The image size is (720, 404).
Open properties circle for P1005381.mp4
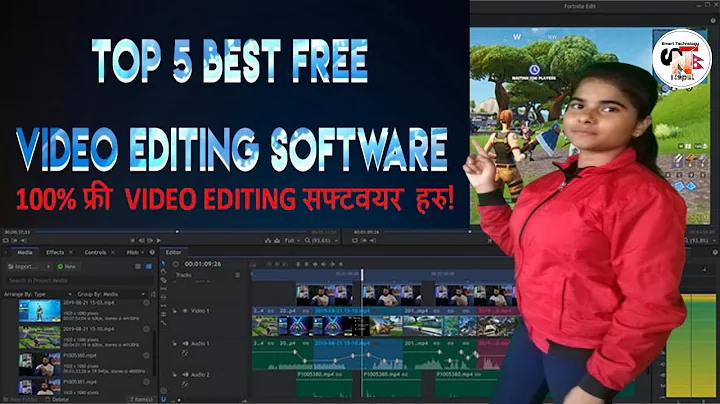point(146,382)
